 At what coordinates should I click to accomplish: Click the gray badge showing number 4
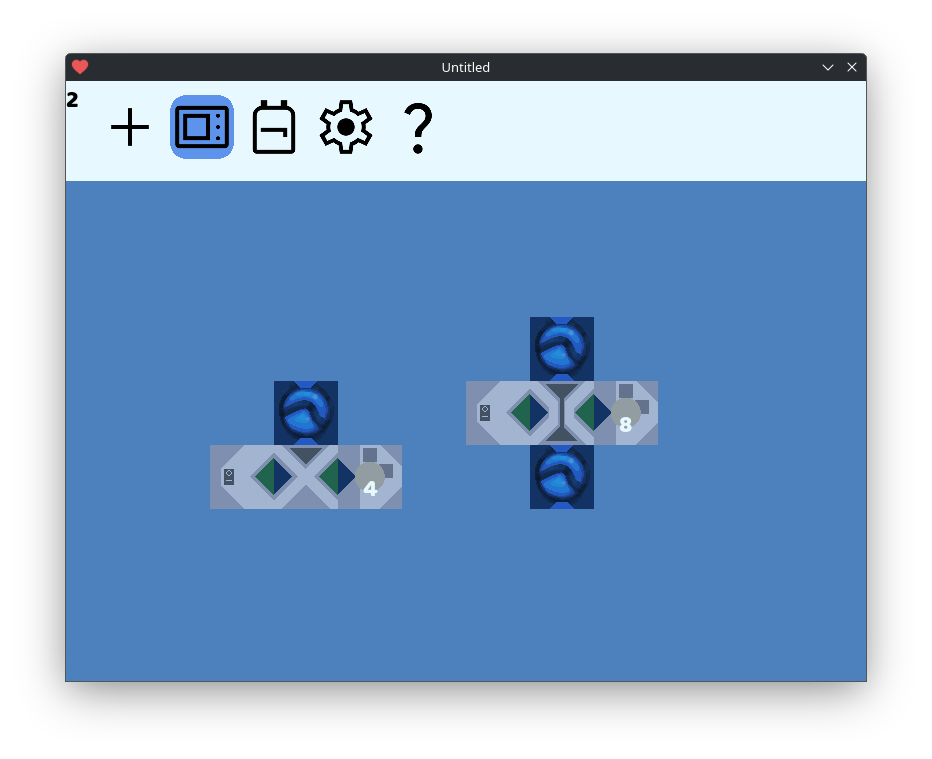[370, 478]
